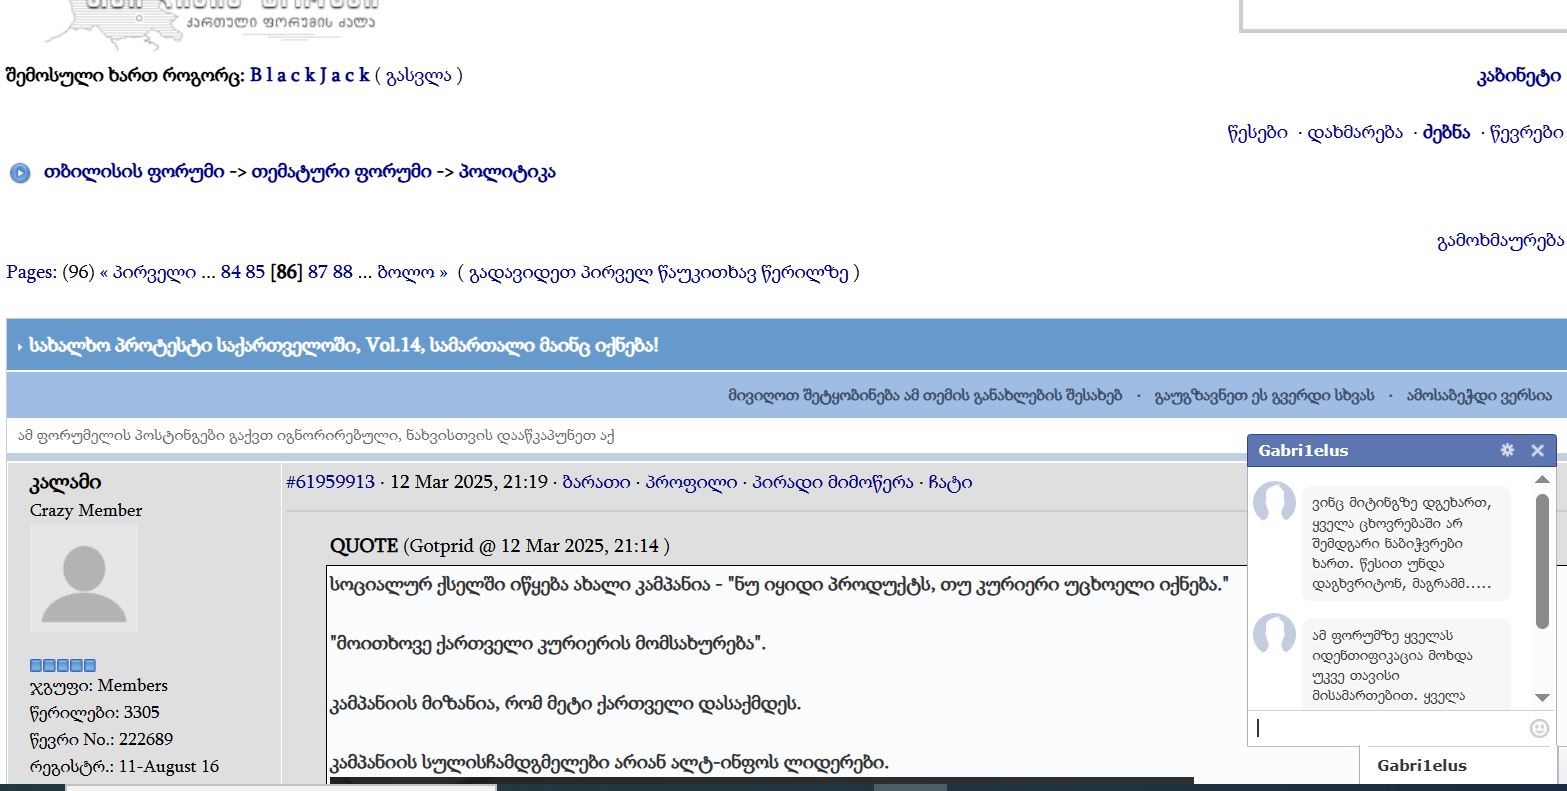
Task: Click the avatar on the first chat message
Action: coord(1274,502)
